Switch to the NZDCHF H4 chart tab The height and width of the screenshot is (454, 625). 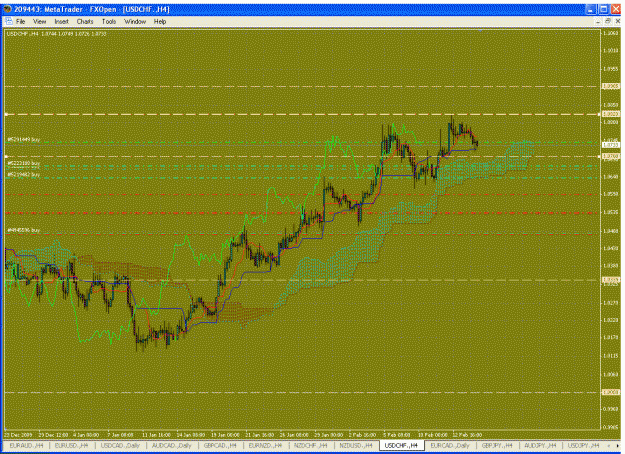coord(311,445)
